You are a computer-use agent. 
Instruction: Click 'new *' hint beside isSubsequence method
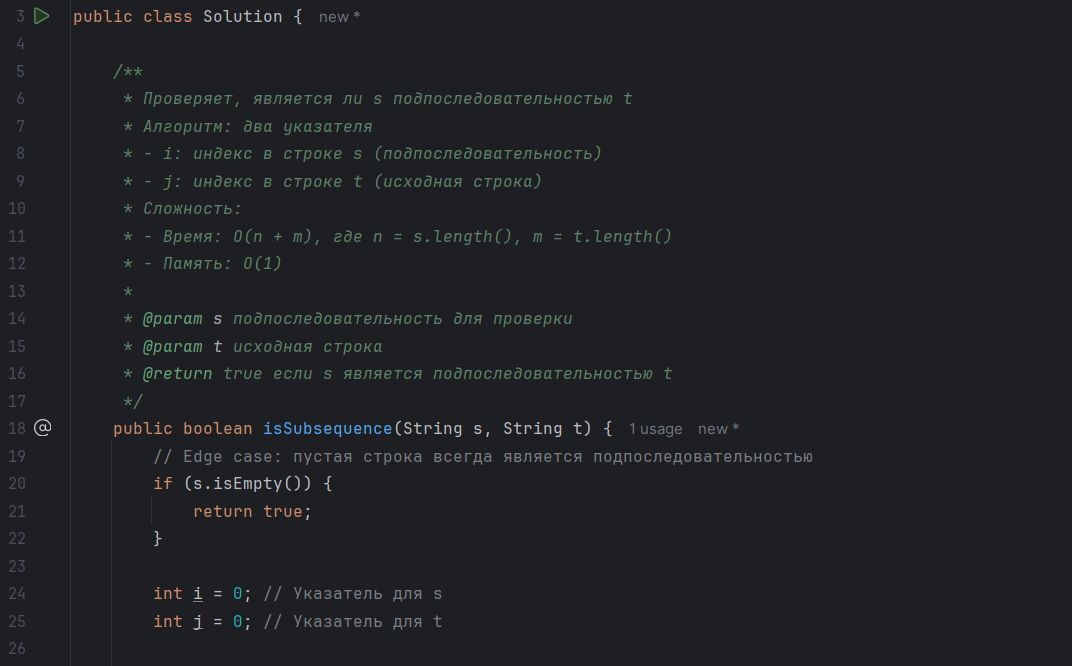(718, 429)
